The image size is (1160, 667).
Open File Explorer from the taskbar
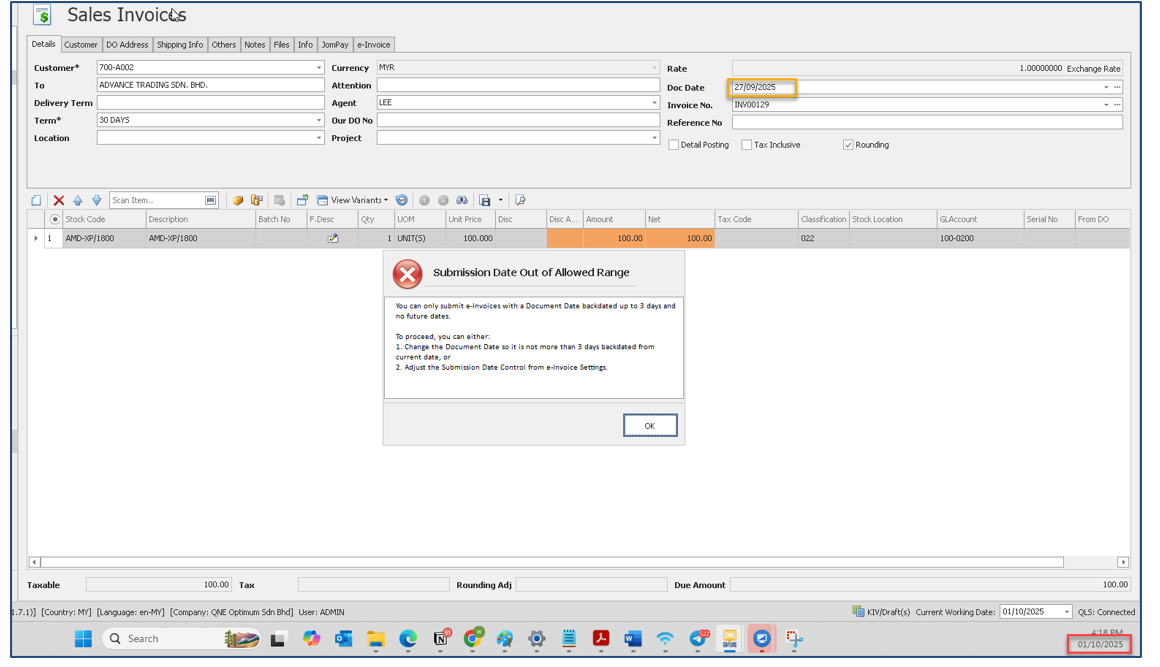click(376, 639)
